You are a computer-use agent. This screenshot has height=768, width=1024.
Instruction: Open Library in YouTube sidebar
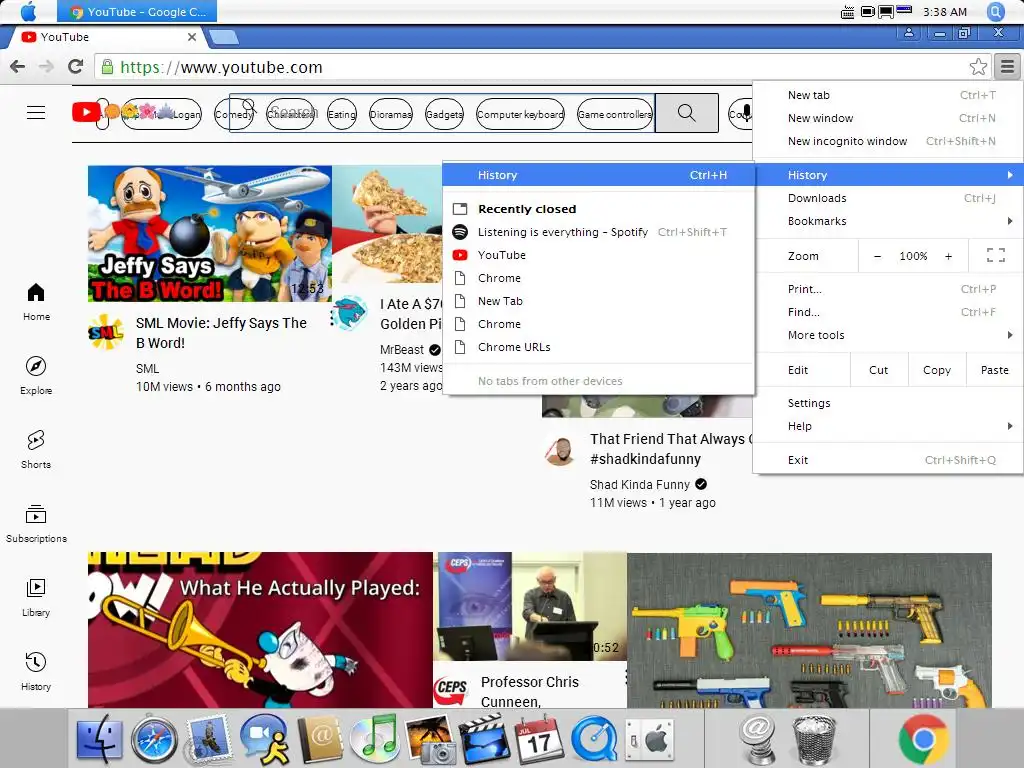[36, 598]
